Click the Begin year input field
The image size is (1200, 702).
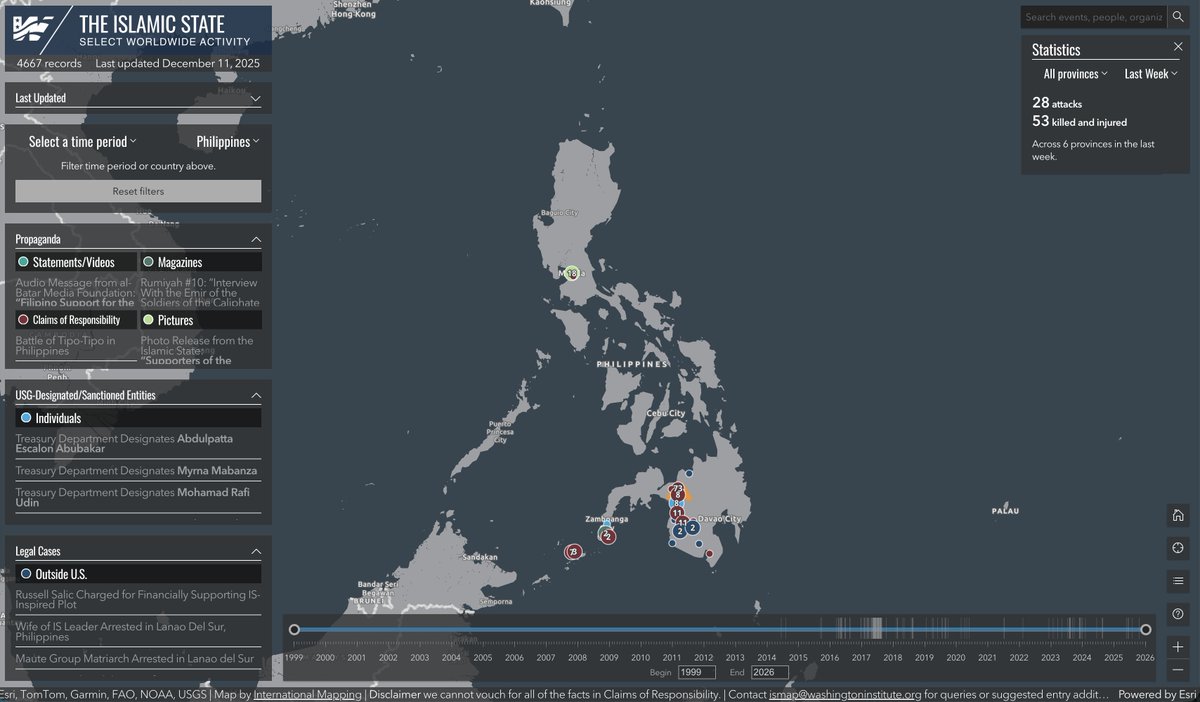point(696,672)
